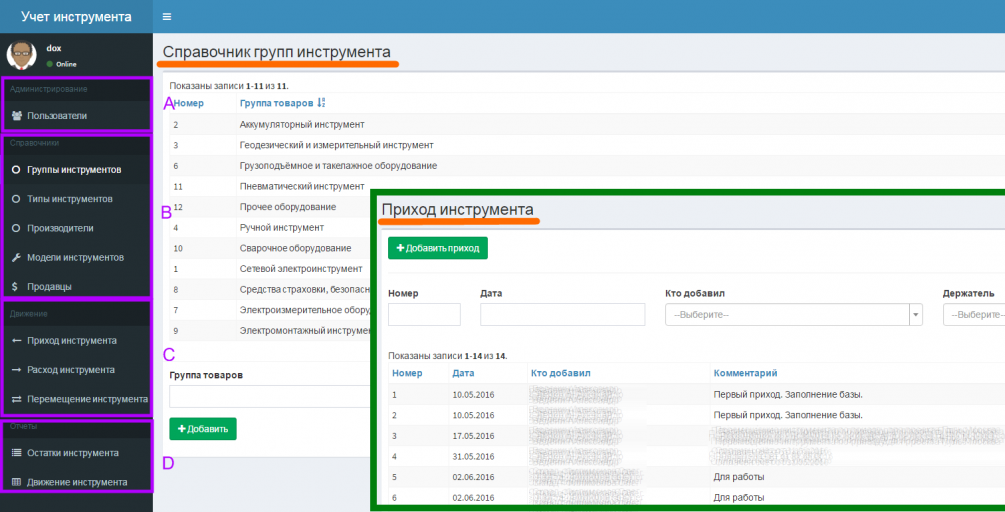Select Группы инструментов menu item
The image size is (1005, 512).
(x=74, y=170)
